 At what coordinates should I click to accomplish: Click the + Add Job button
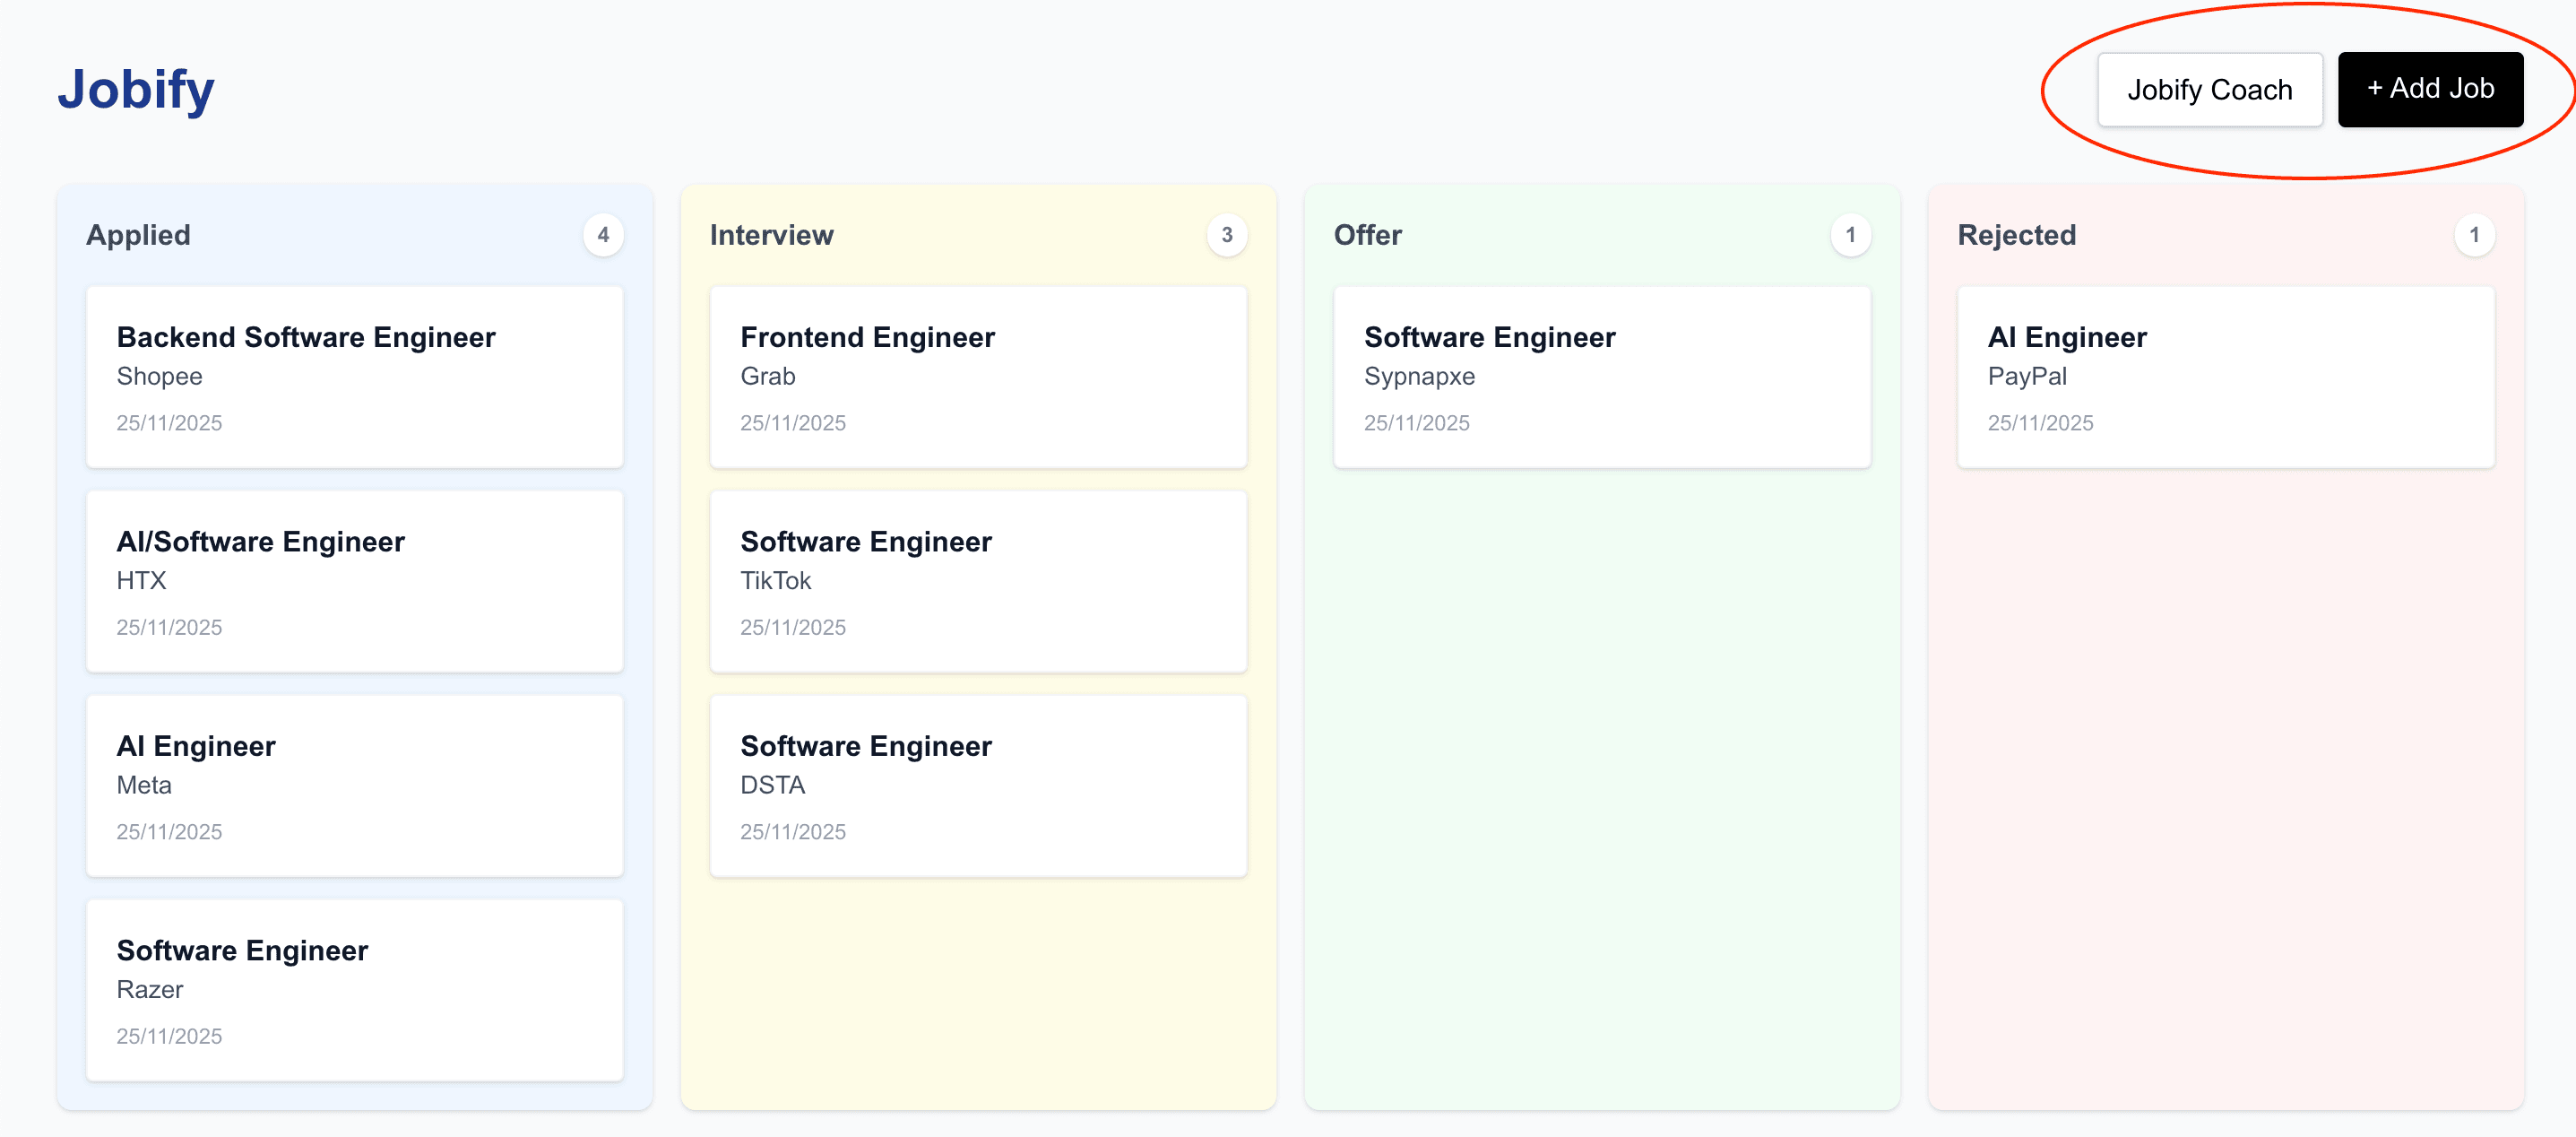tap(2430, 88)
